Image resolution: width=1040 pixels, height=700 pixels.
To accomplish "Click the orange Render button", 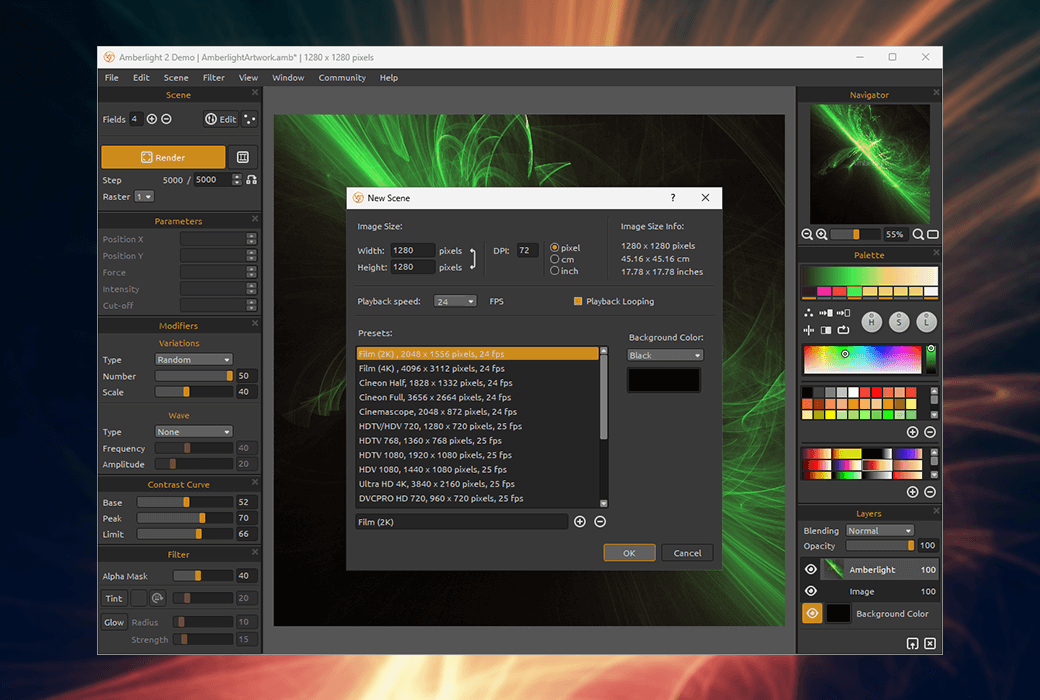I will click(163, 157).
